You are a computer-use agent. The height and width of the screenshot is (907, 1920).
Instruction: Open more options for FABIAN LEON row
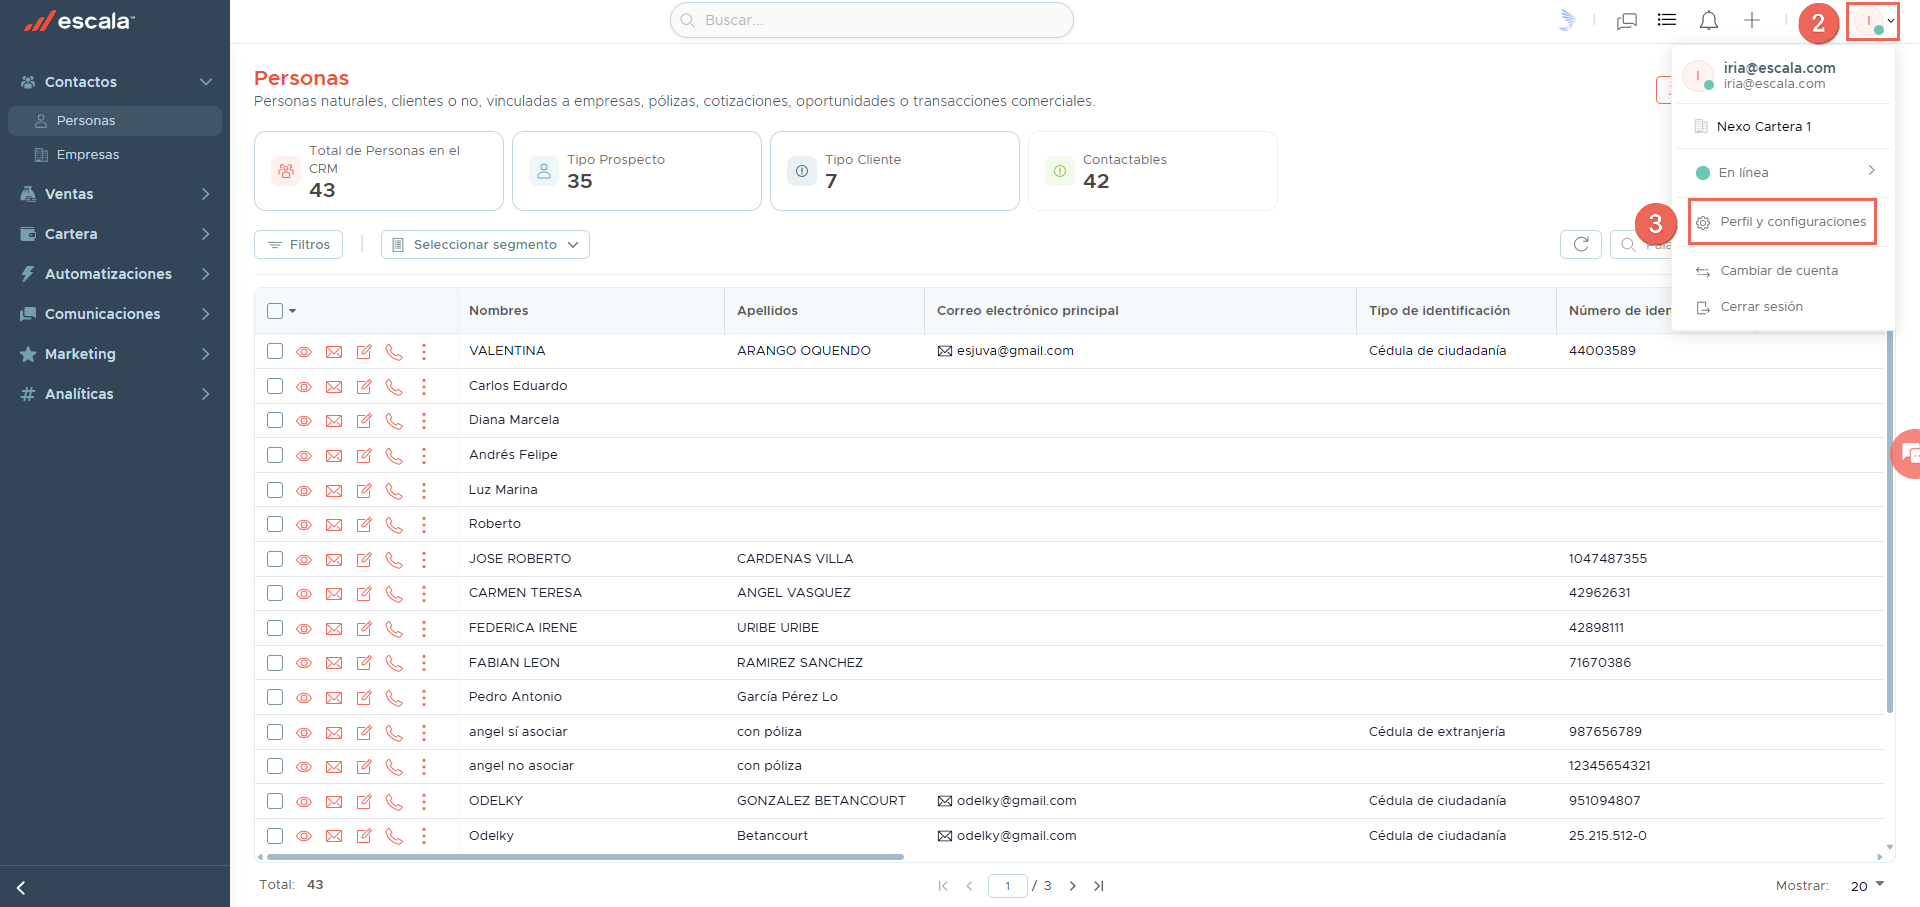tap(424, 663)
